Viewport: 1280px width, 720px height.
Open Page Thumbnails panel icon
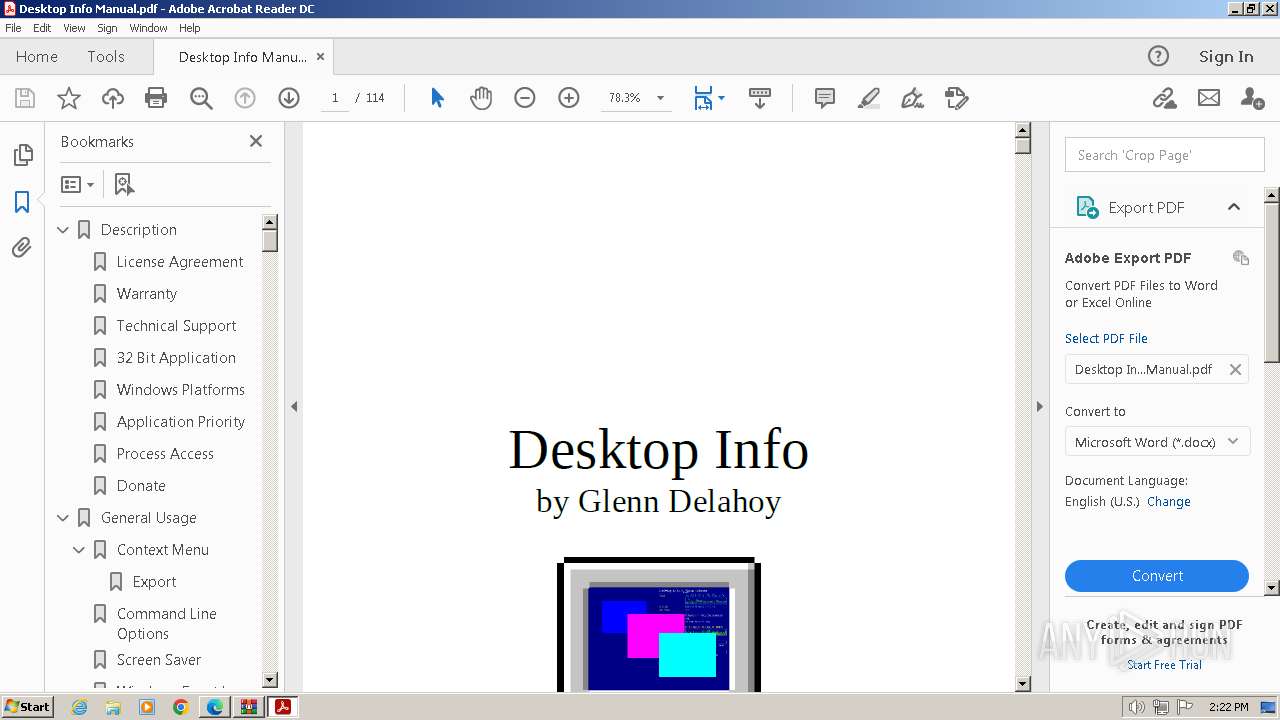(x=22, y=155)
